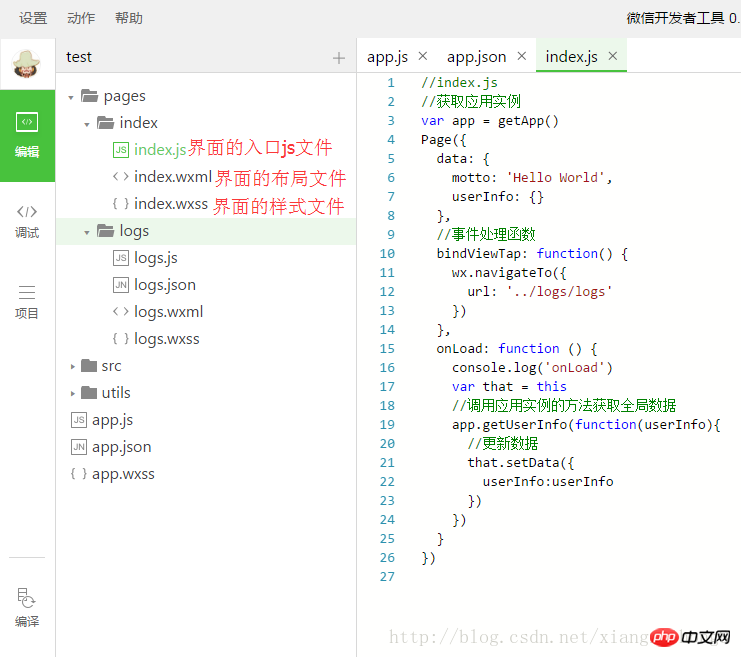Image resolution: width=741 pixels, height=657 pixels.
Task: Click the JS icon next to app.js file
Action: coord(79,420)
